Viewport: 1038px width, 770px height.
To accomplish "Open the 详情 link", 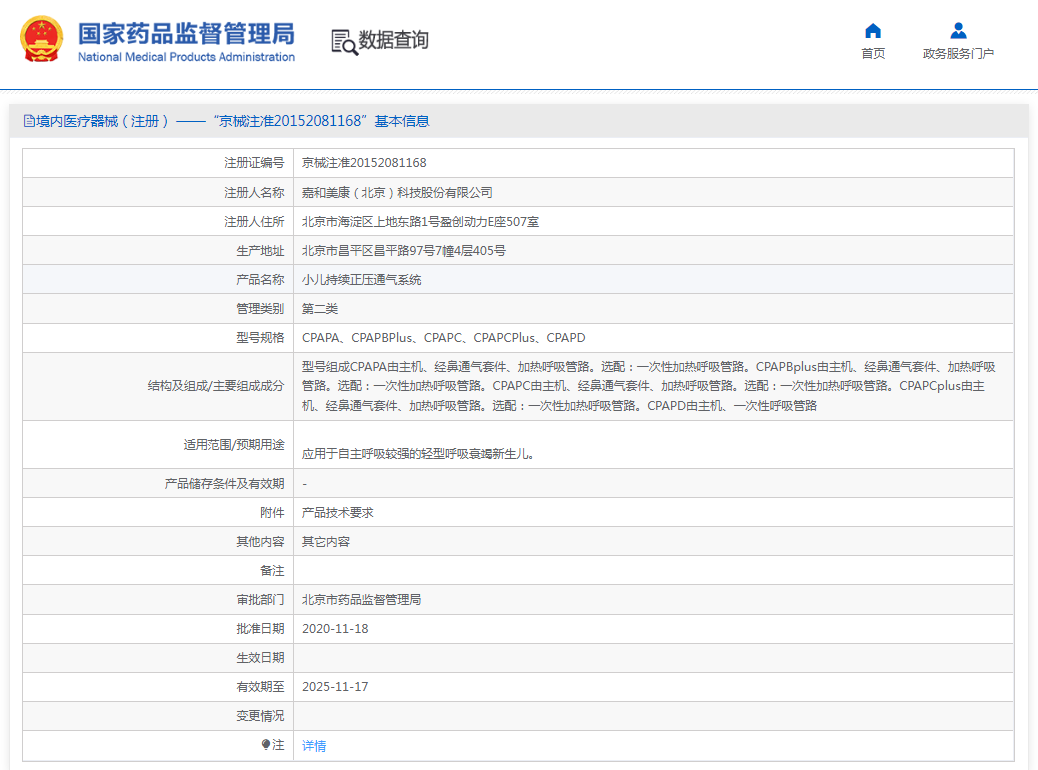I will [314, 746].
